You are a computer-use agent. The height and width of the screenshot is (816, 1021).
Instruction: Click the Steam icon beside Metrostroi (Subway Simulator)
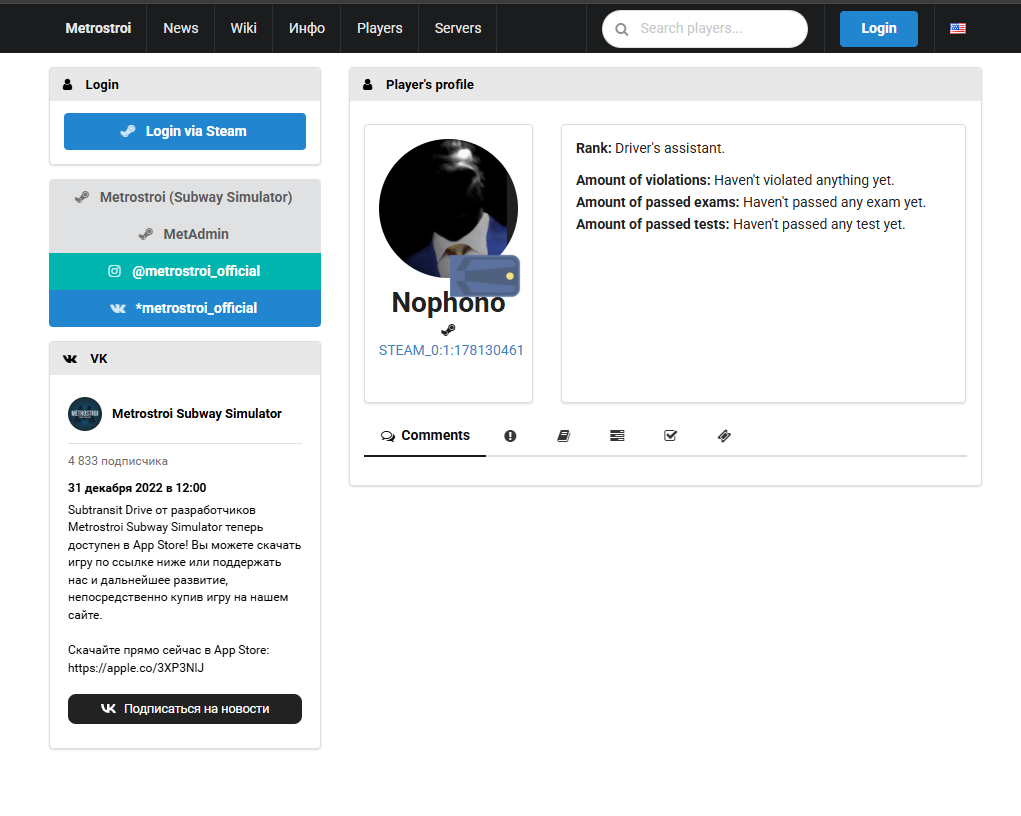82,197
